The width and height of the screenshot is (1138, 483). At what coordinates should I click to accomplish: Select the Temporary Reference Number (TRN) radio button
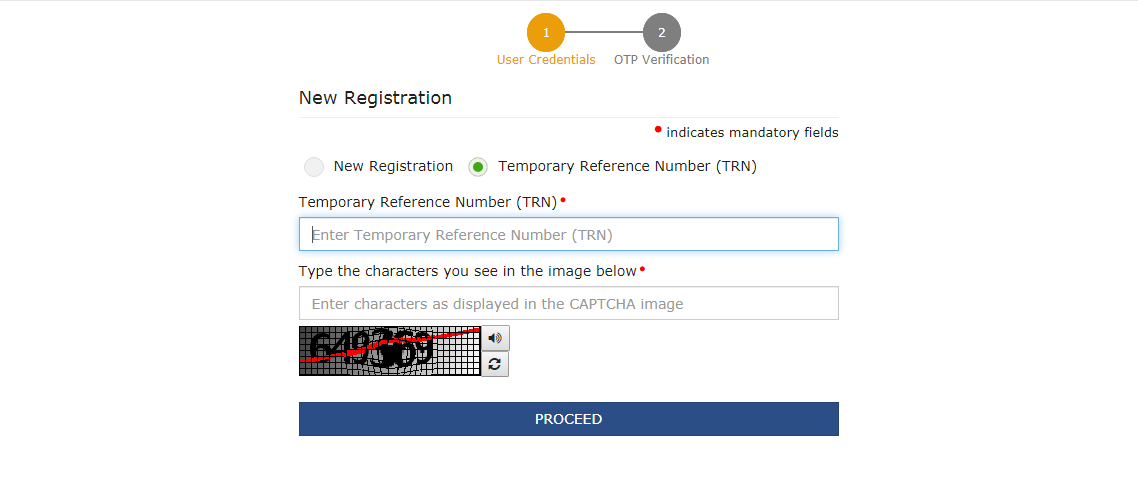point(478,167)
